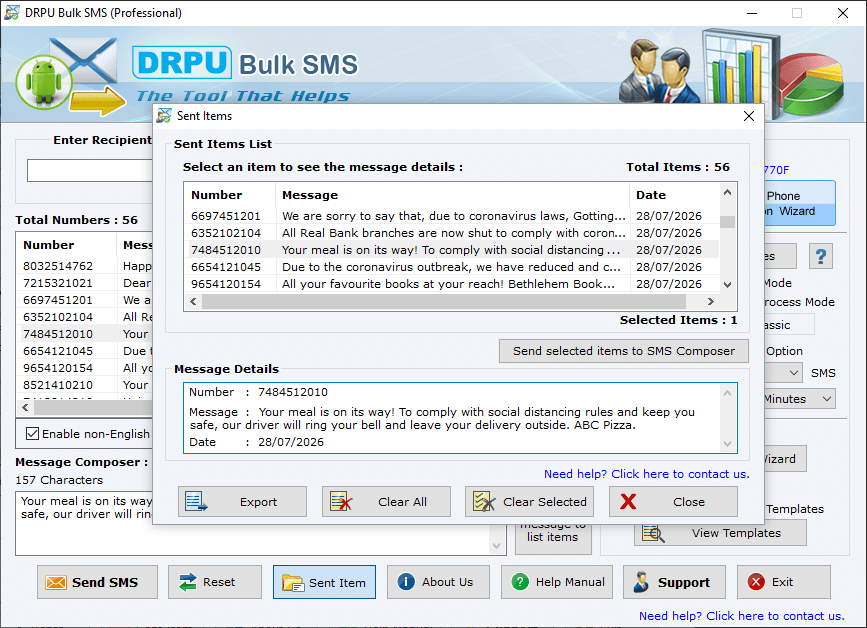The width and height of the screenshot is (867, 628).
Task: Click the sent list horizontal scroll-right arrow
Action: 711,301
